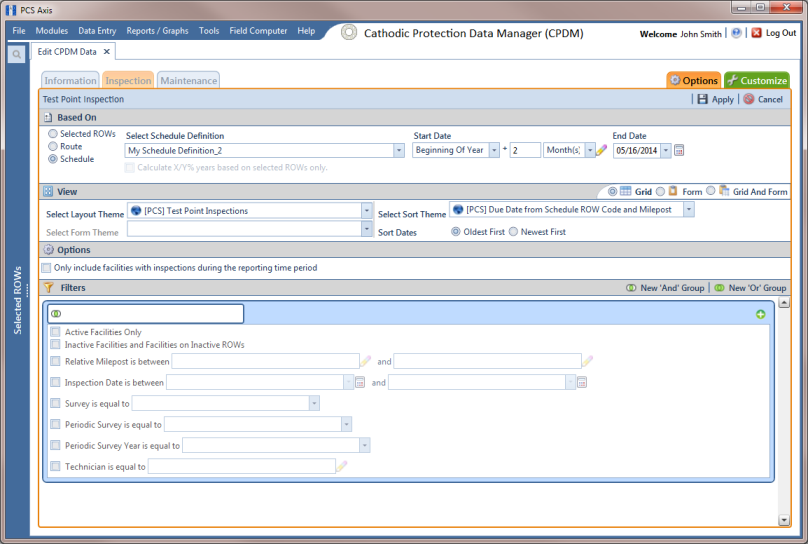Click scrollbar up arrow in filters
This screenshot has height=544, width=808.
tap(784, 303)
